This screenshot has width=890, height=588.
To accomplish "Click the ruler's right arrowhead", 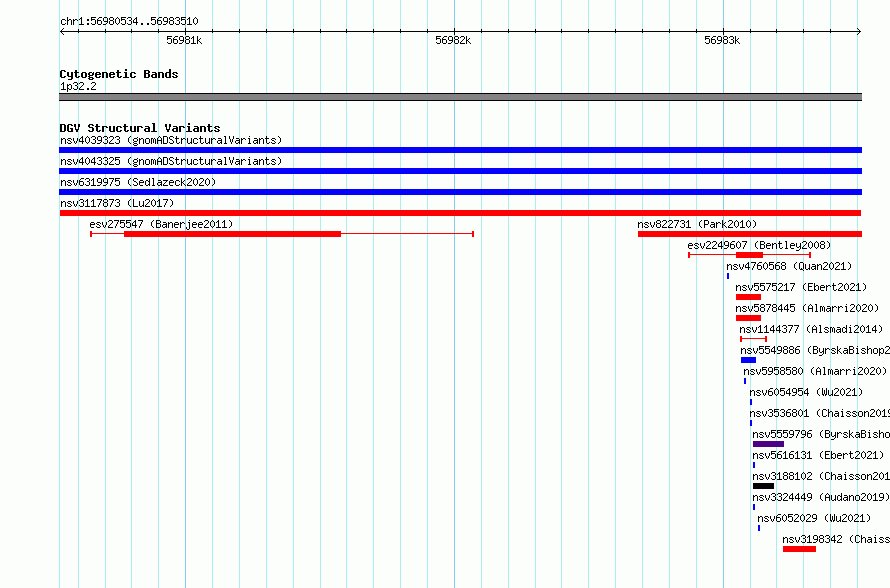I will [859, 32].
